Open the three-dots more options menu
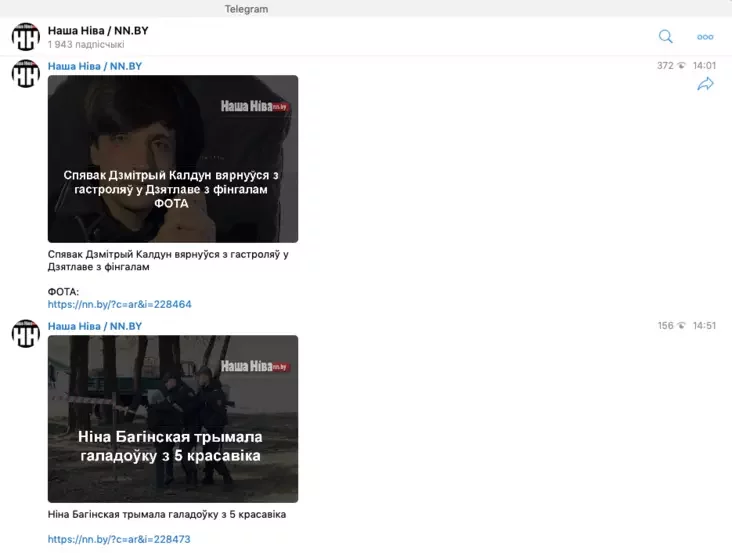The image size is (732, 553). click(x=705, y=37)
